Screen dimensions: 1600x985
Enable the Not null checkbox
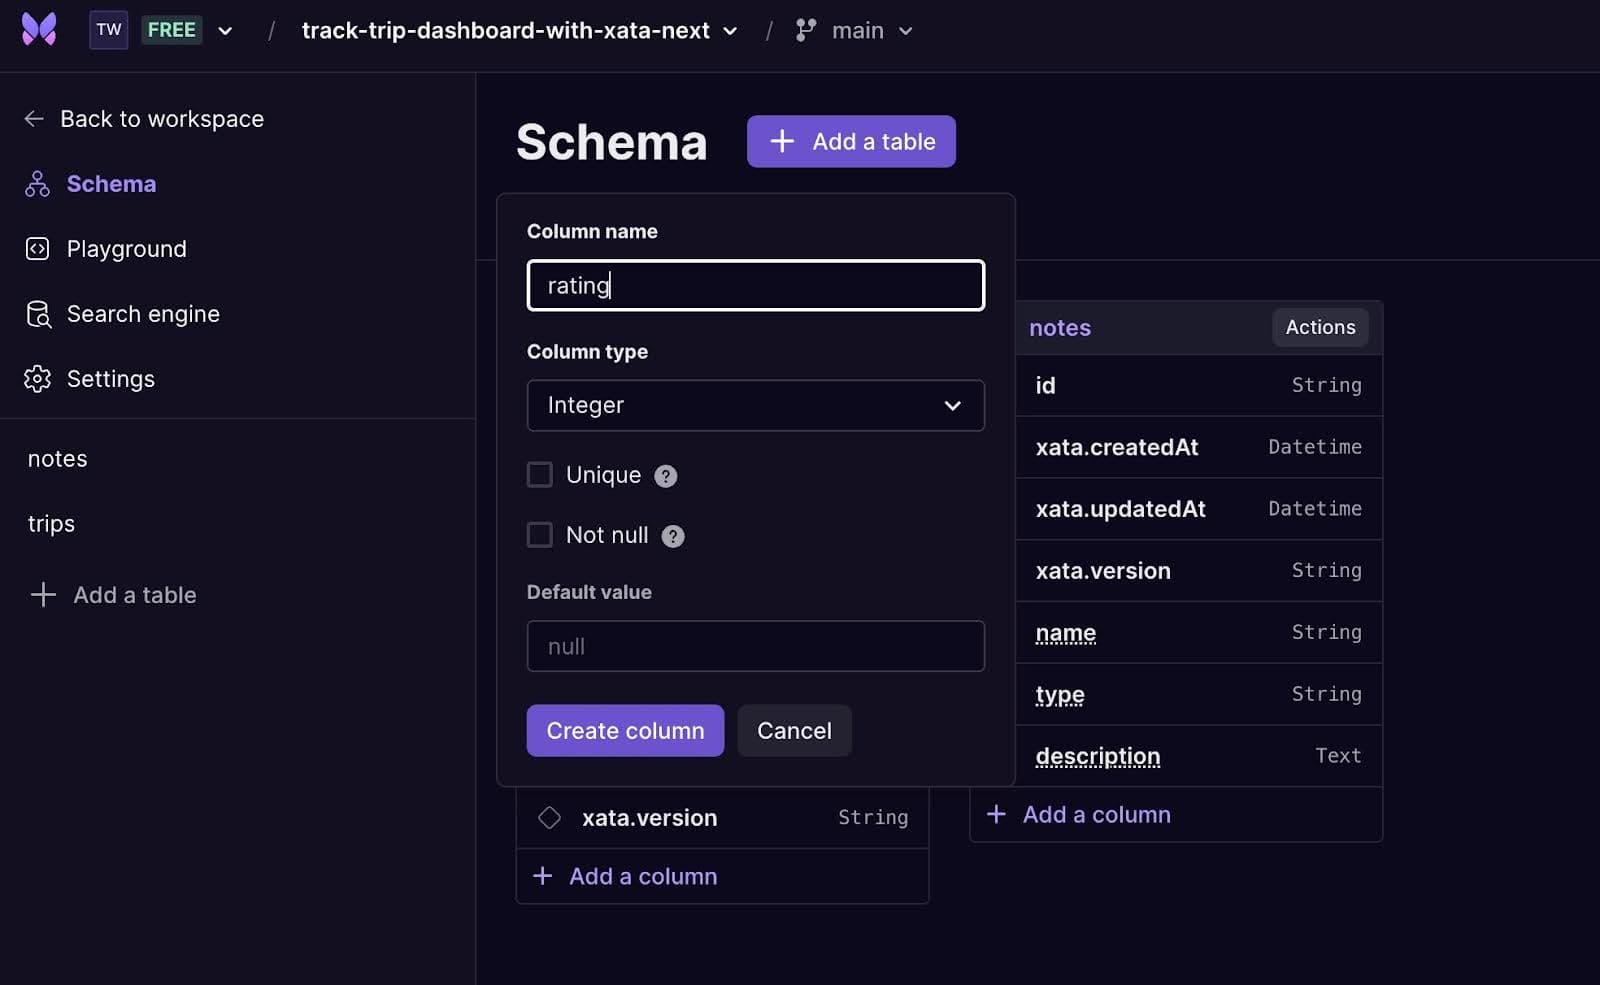(x=540, y=535)
